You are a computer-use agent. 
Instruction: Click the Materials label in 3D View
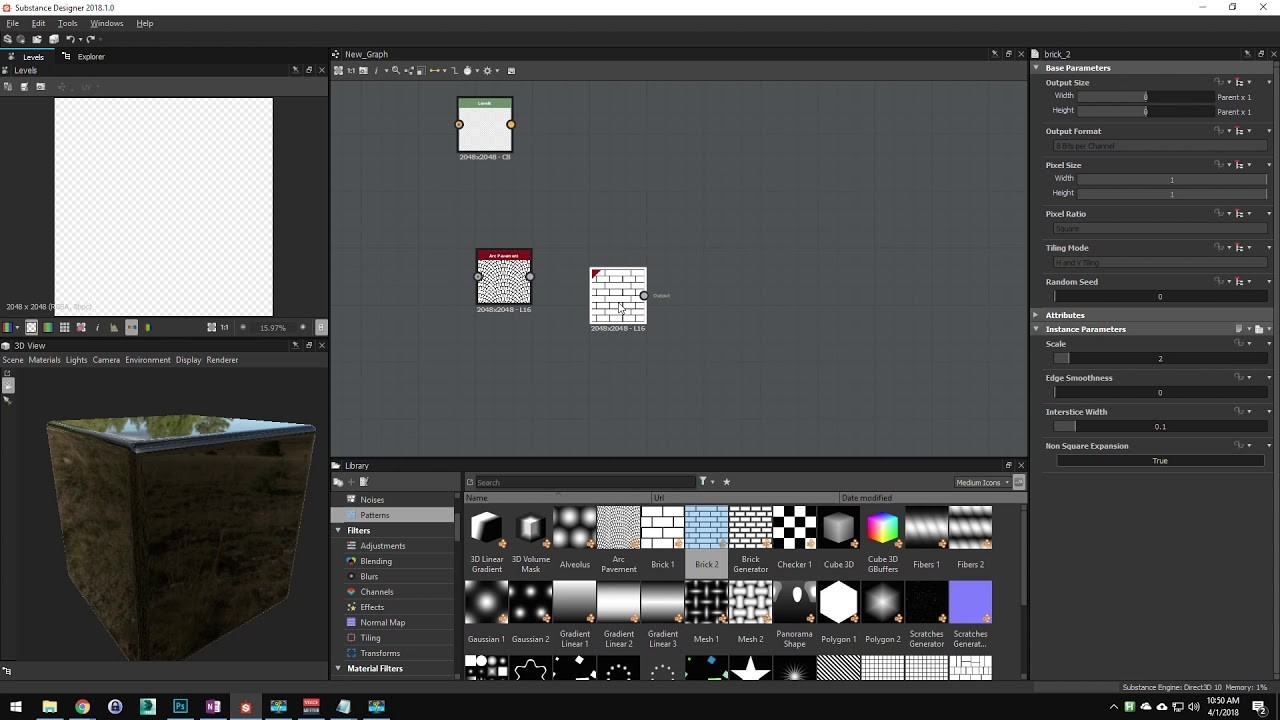coord(44,359)
